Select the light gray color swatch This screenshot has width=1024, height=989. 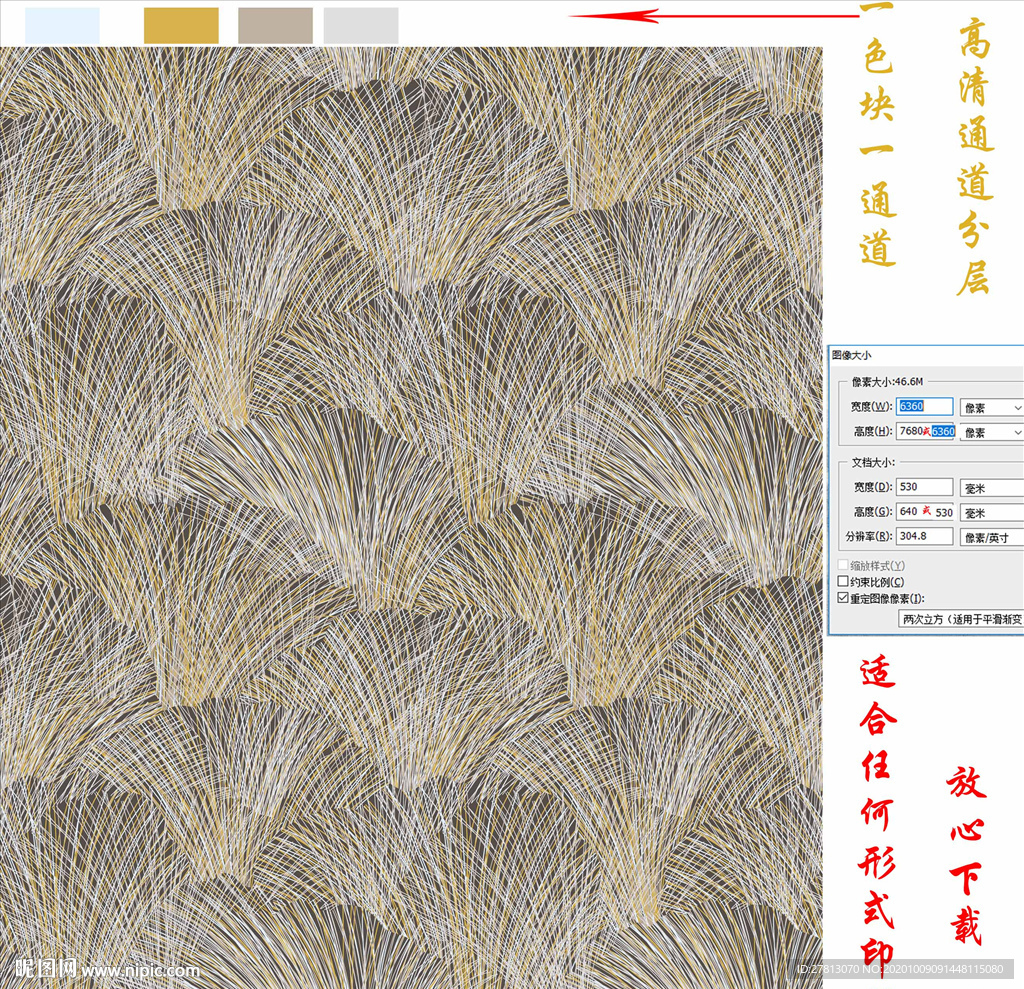tap(361, 25)
